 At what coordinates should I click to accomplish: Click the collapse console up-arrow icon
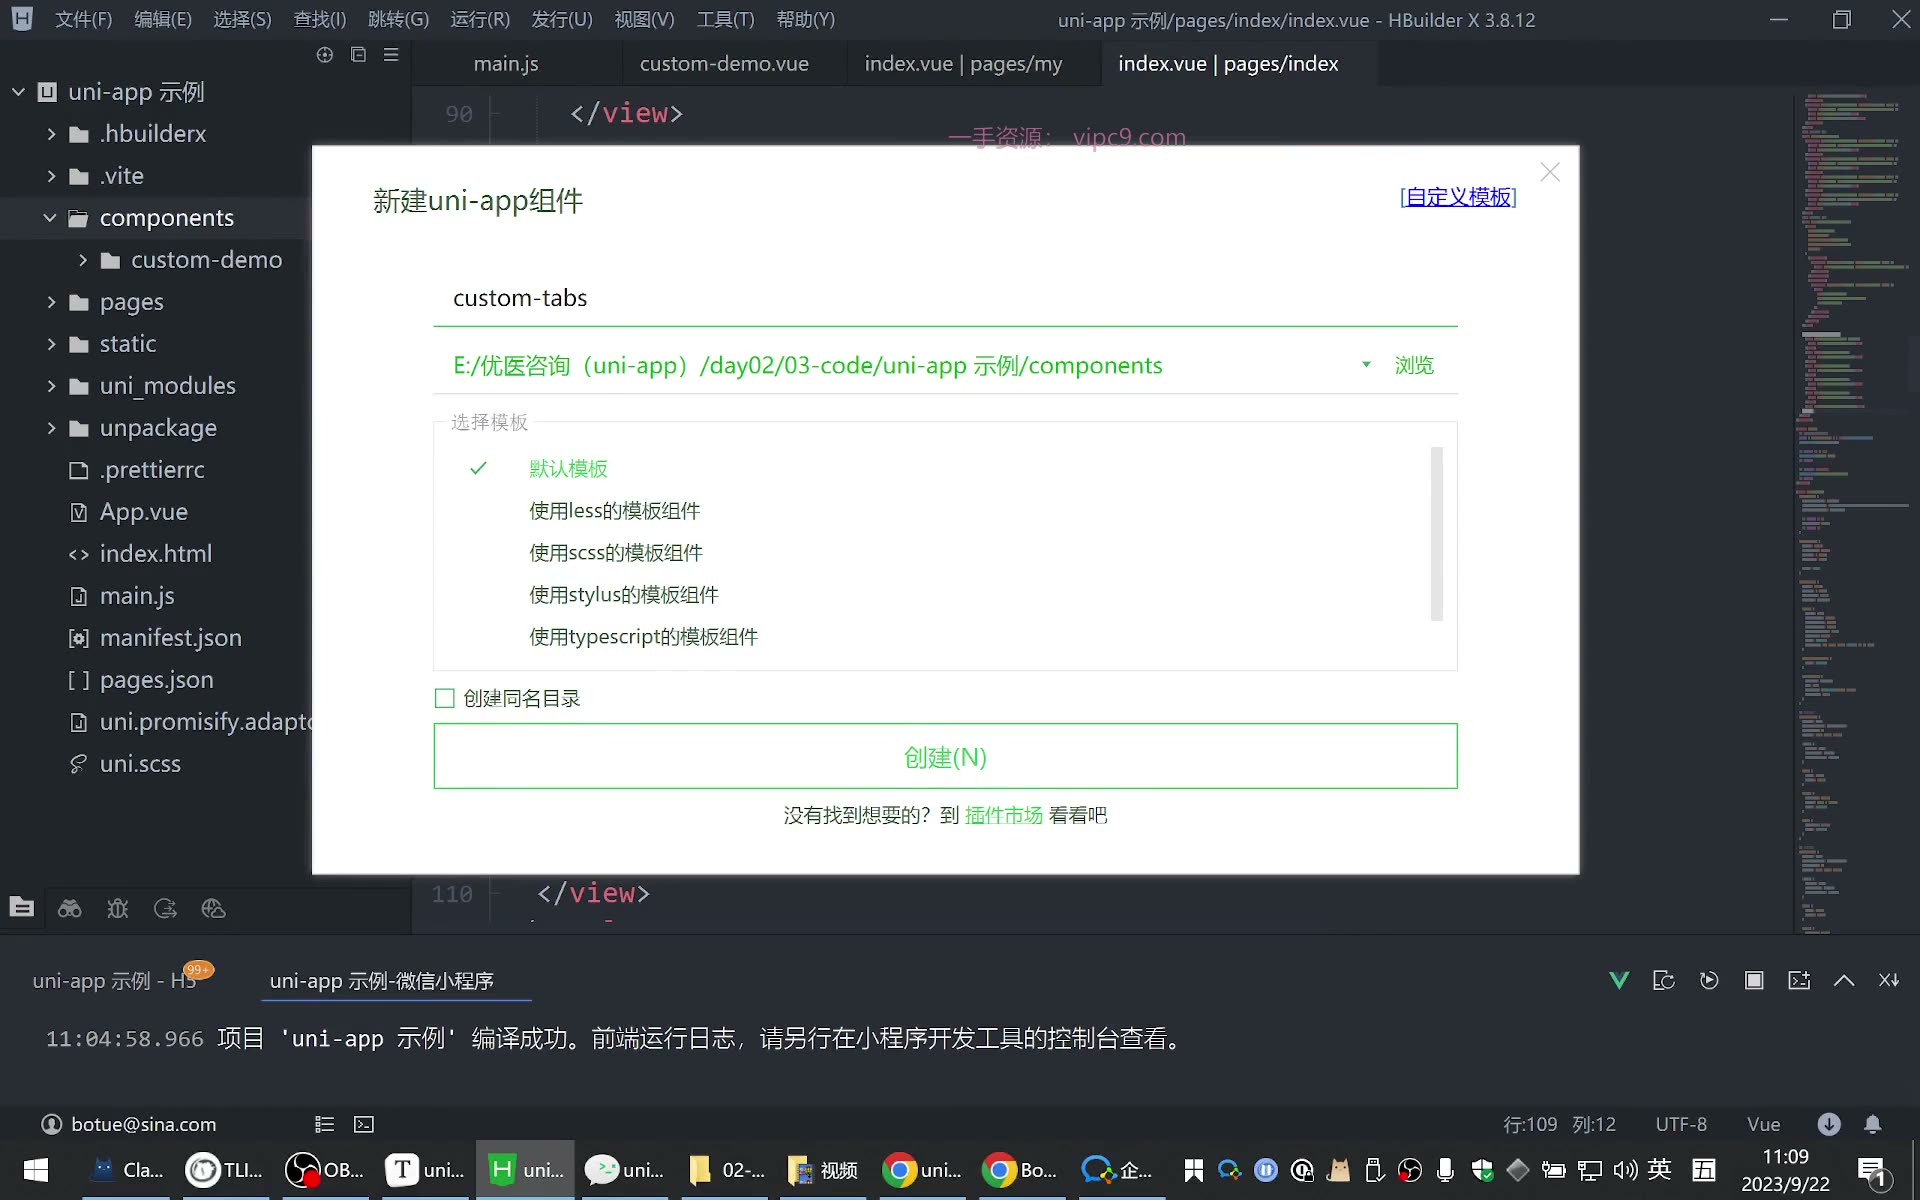(1844, 981)
